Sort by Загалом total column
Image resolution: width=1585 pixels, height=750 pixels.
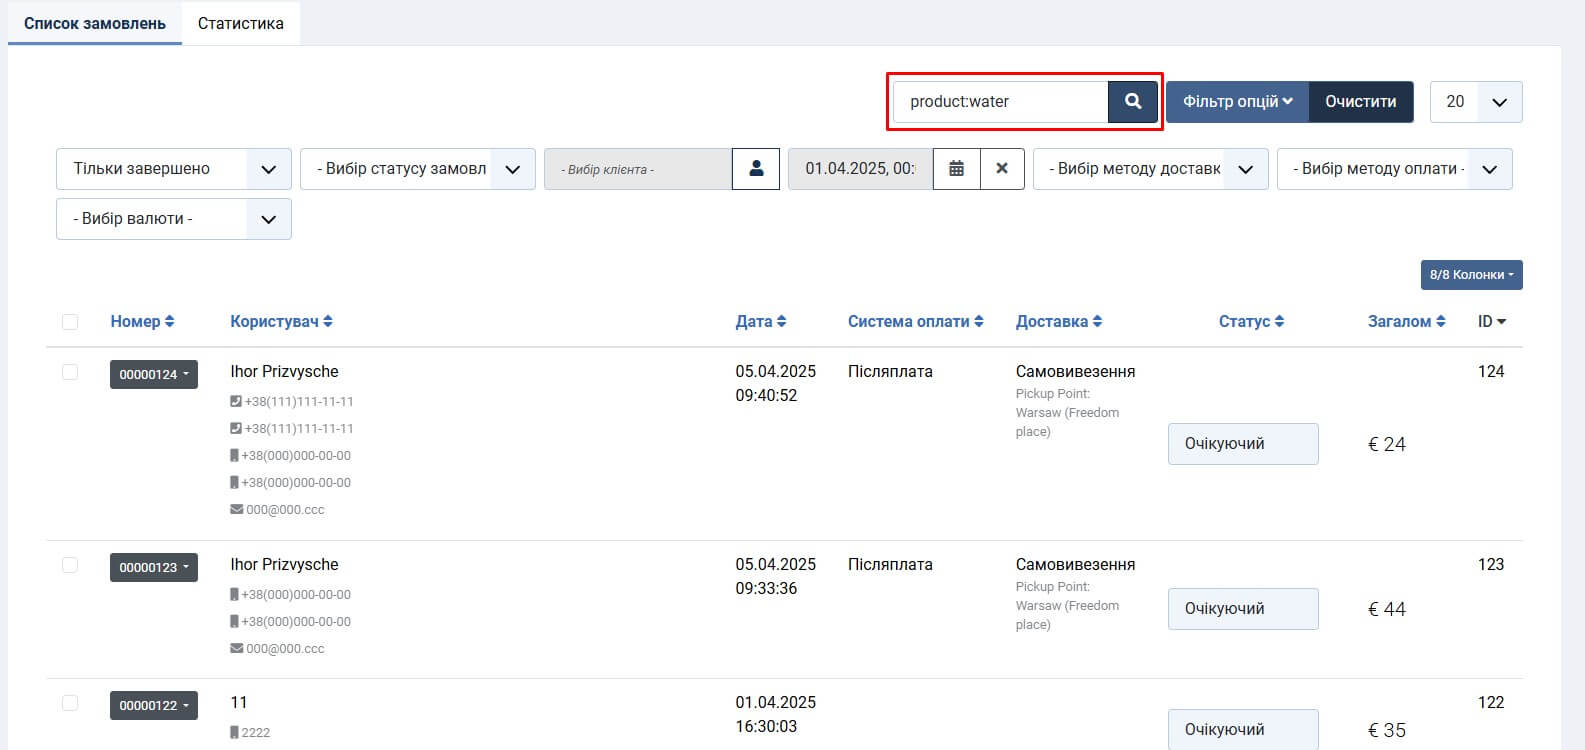pos(1406,321)
